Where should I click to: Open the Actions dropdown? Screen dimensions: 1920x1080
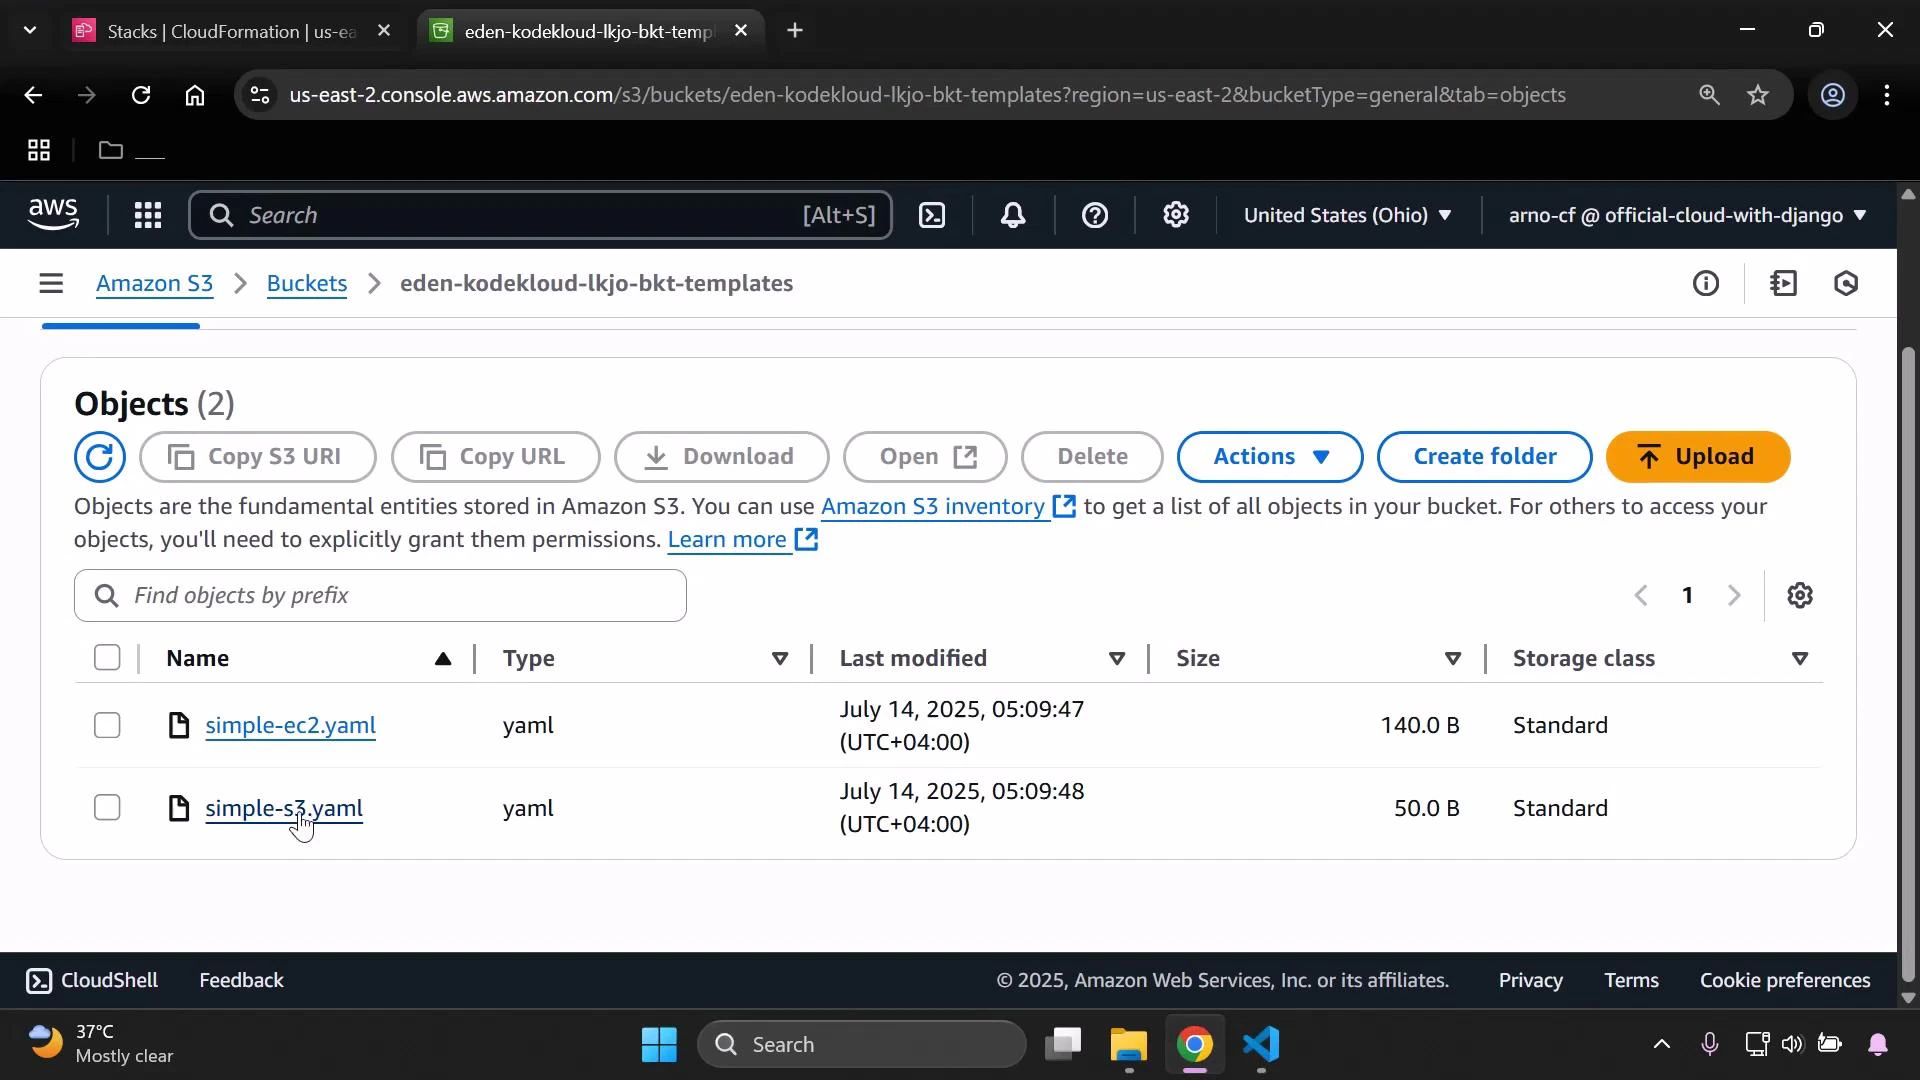pyautogui.click(x=1269, y=457)
